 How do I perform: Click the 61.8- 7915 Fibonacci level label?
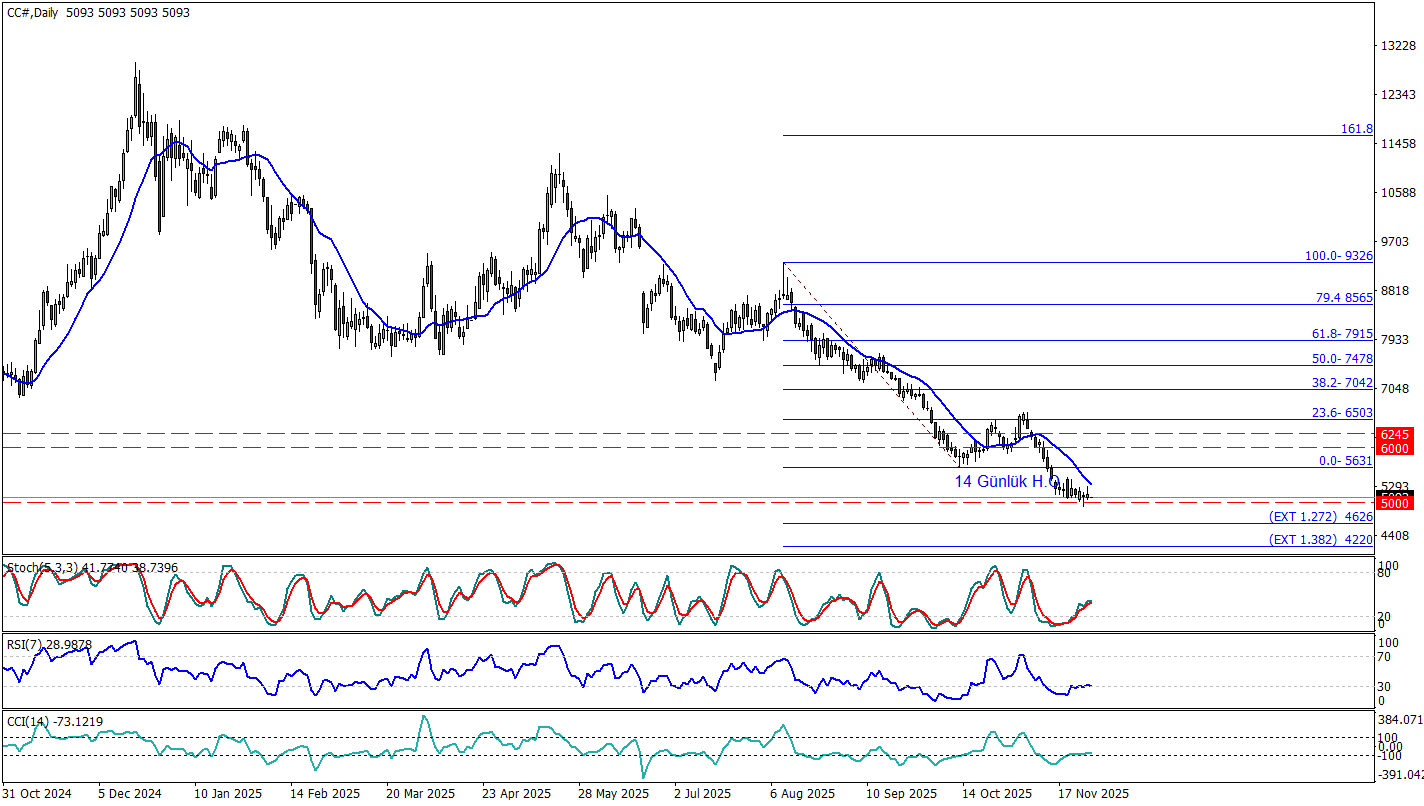[1341, 334]
